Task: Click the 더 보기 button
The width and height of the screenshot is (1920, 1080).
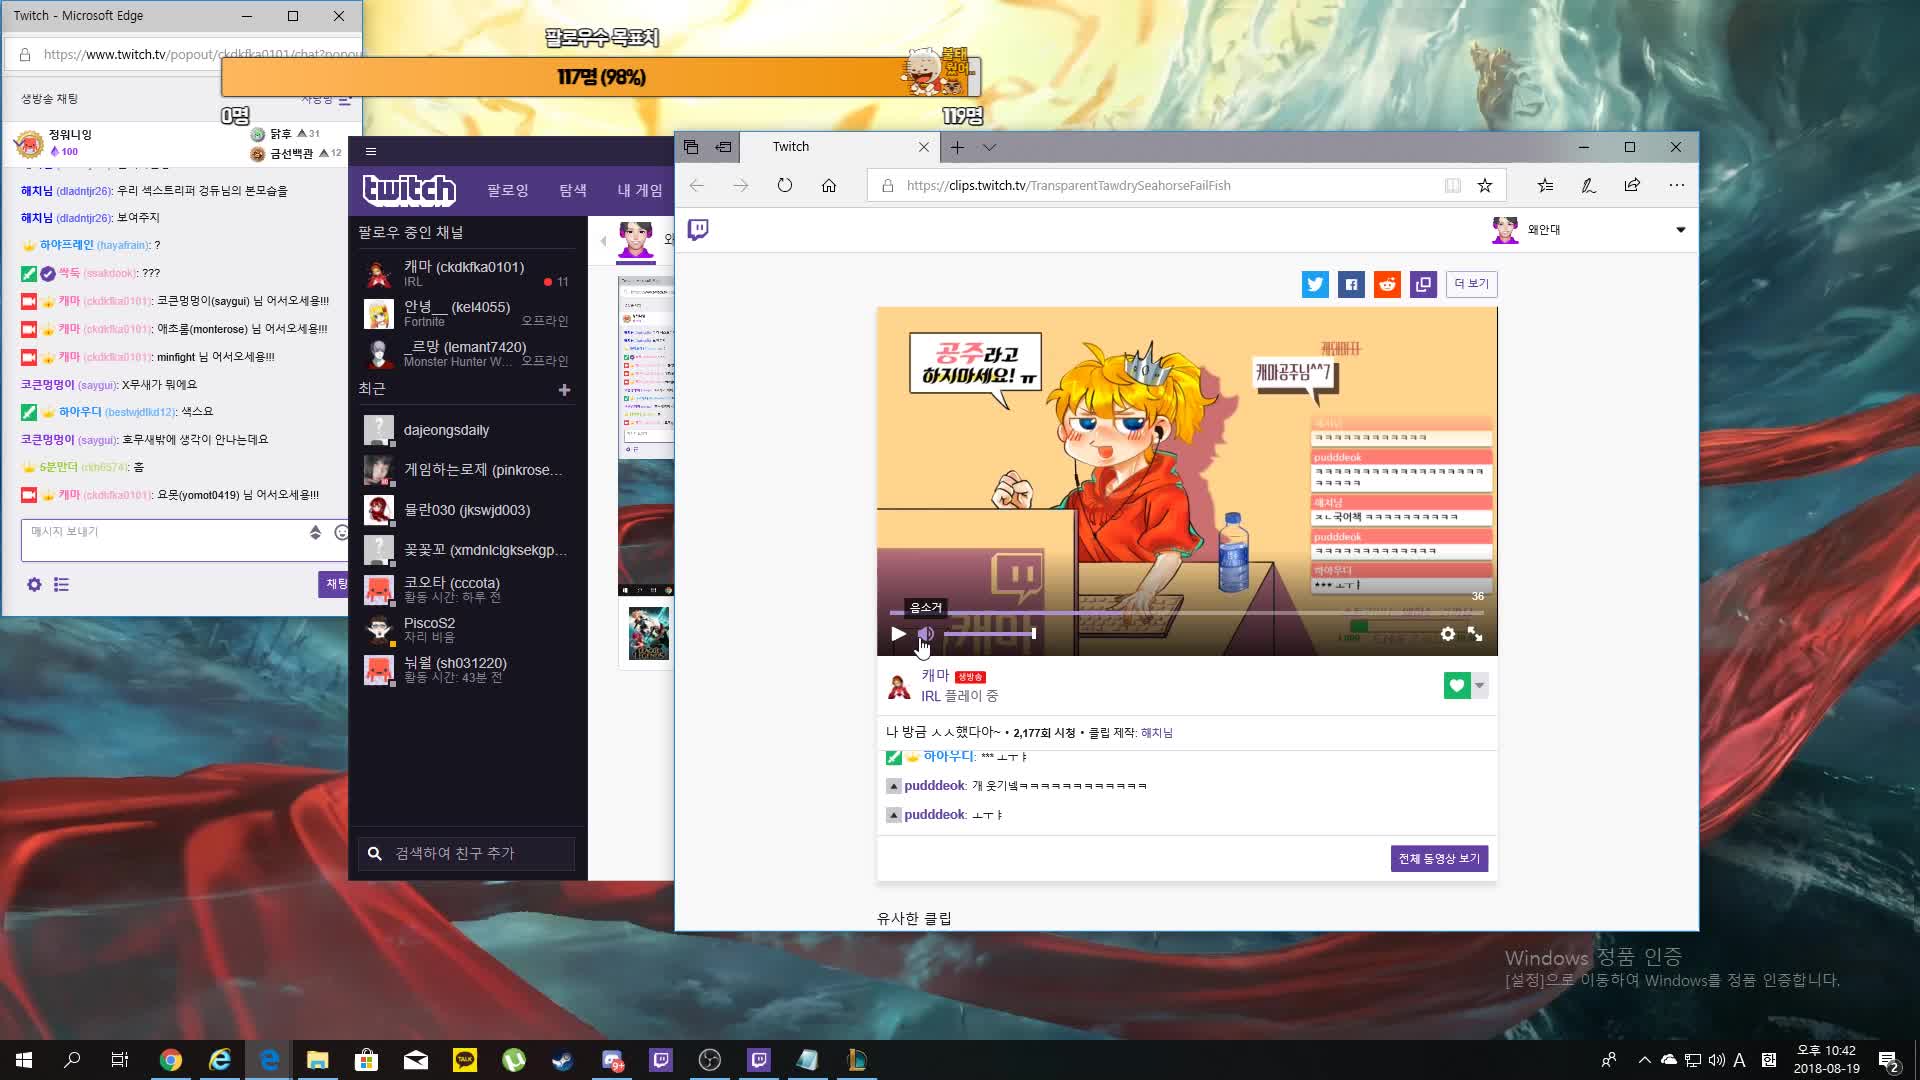Action: (1471, 284)
